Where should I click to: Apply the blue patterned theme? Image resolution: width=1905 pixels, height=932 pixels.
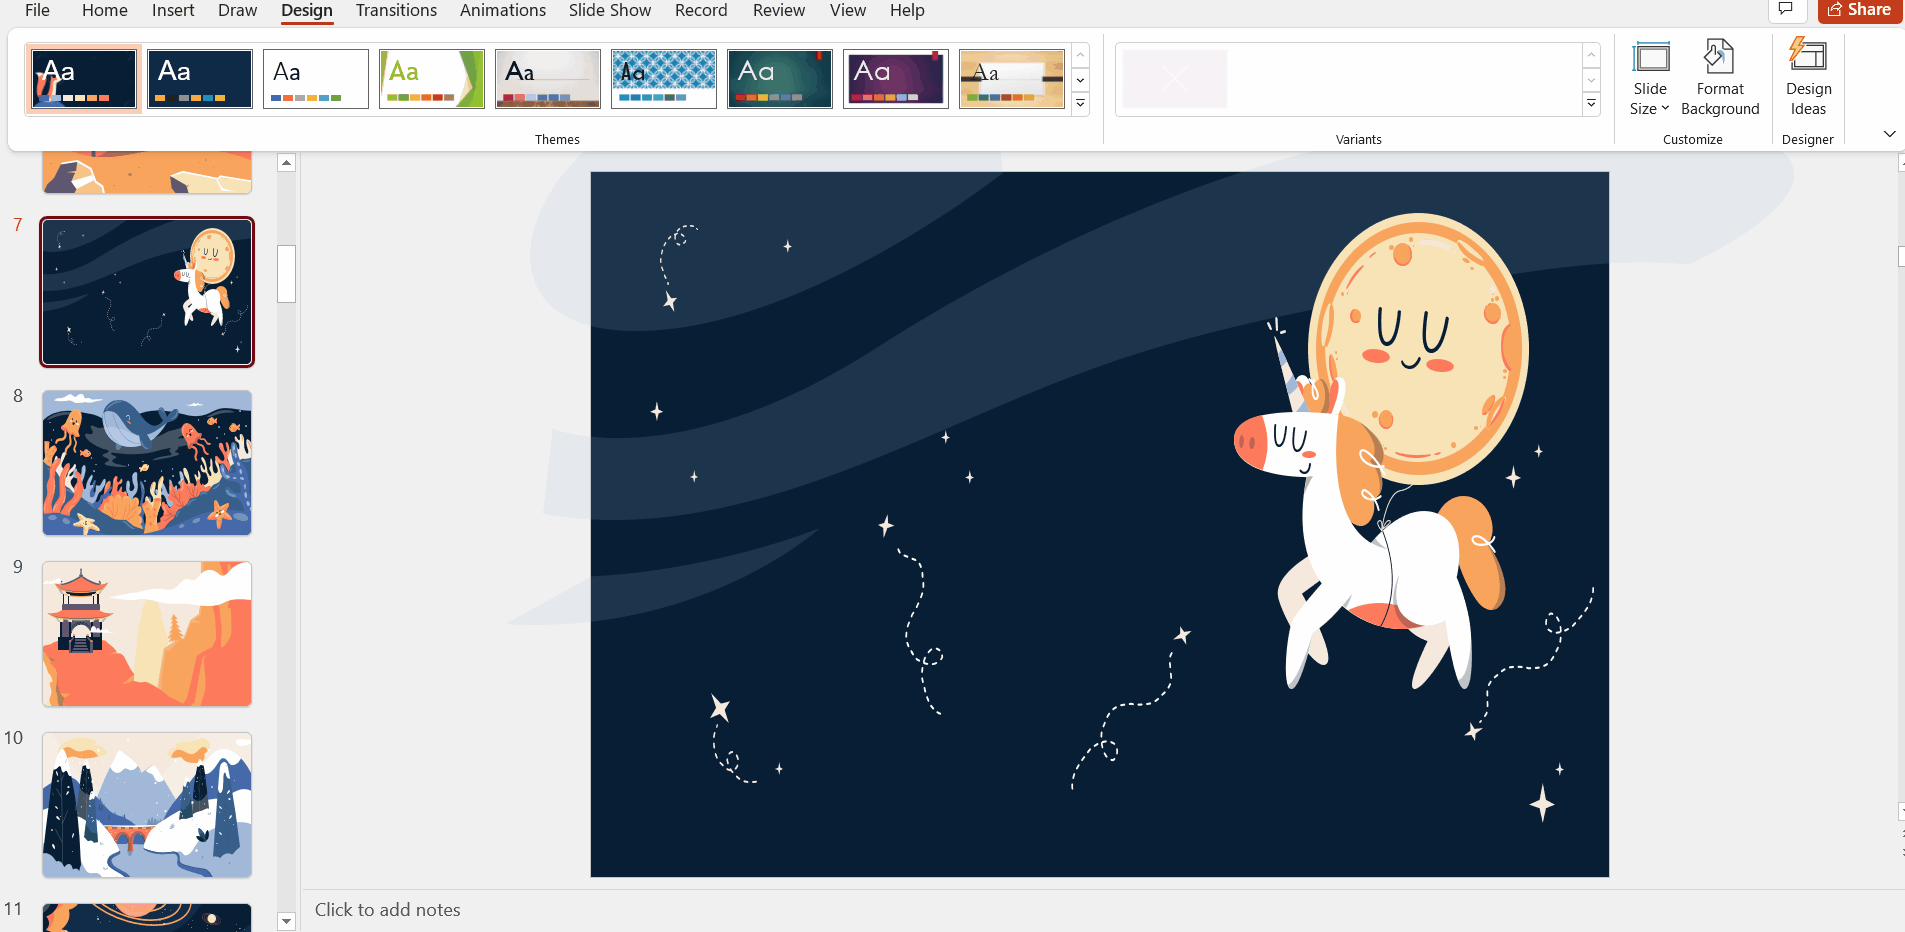(x=664, y=79)
